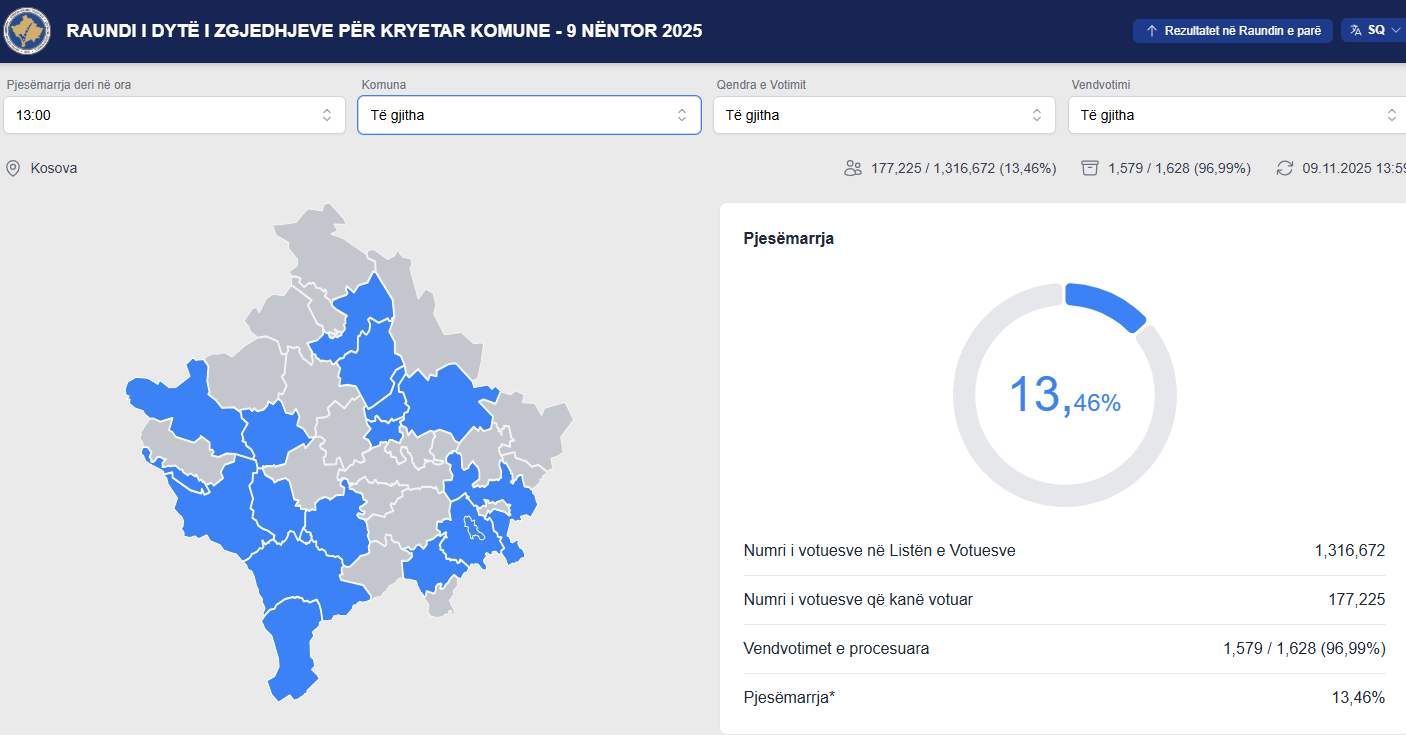Click the Kosova location label

coord(54,168)
